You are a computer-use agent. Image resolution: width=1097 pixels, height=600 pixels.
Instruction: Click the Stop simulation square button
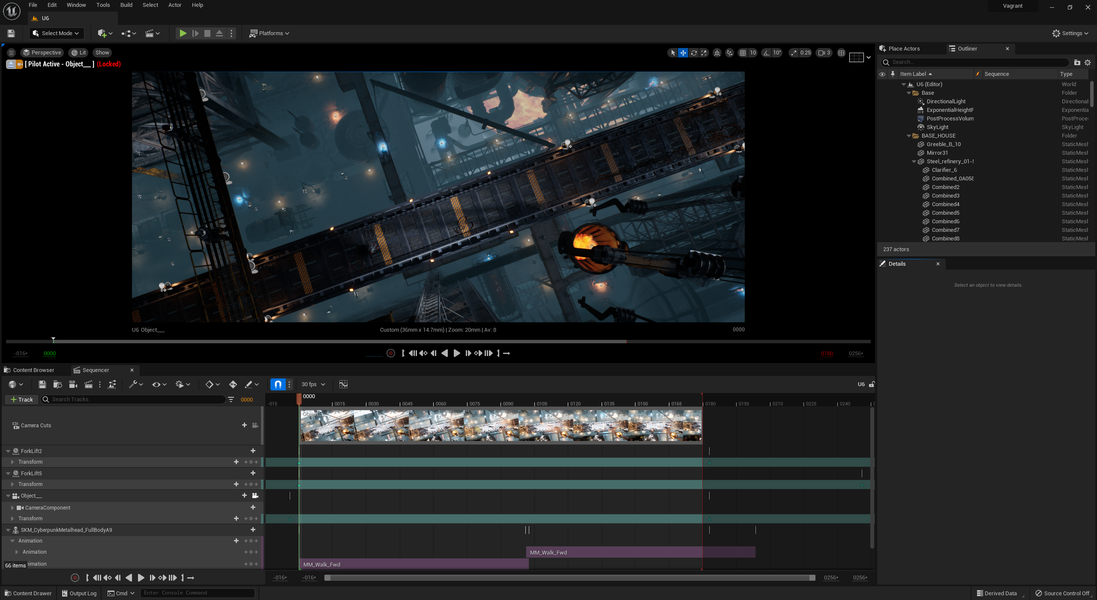pos(207,33)
